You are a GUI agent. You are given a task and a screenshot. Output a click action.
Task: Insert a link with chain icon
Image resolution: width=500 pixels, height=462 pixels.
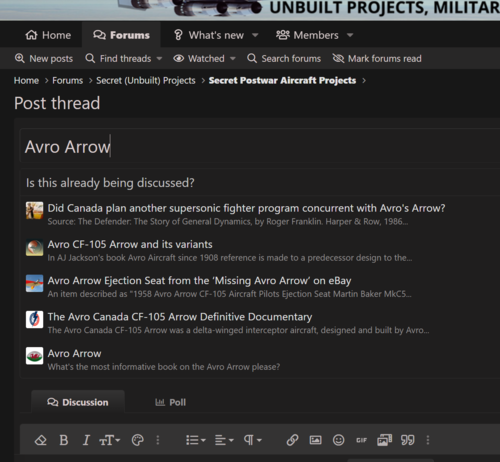(292, 440)
